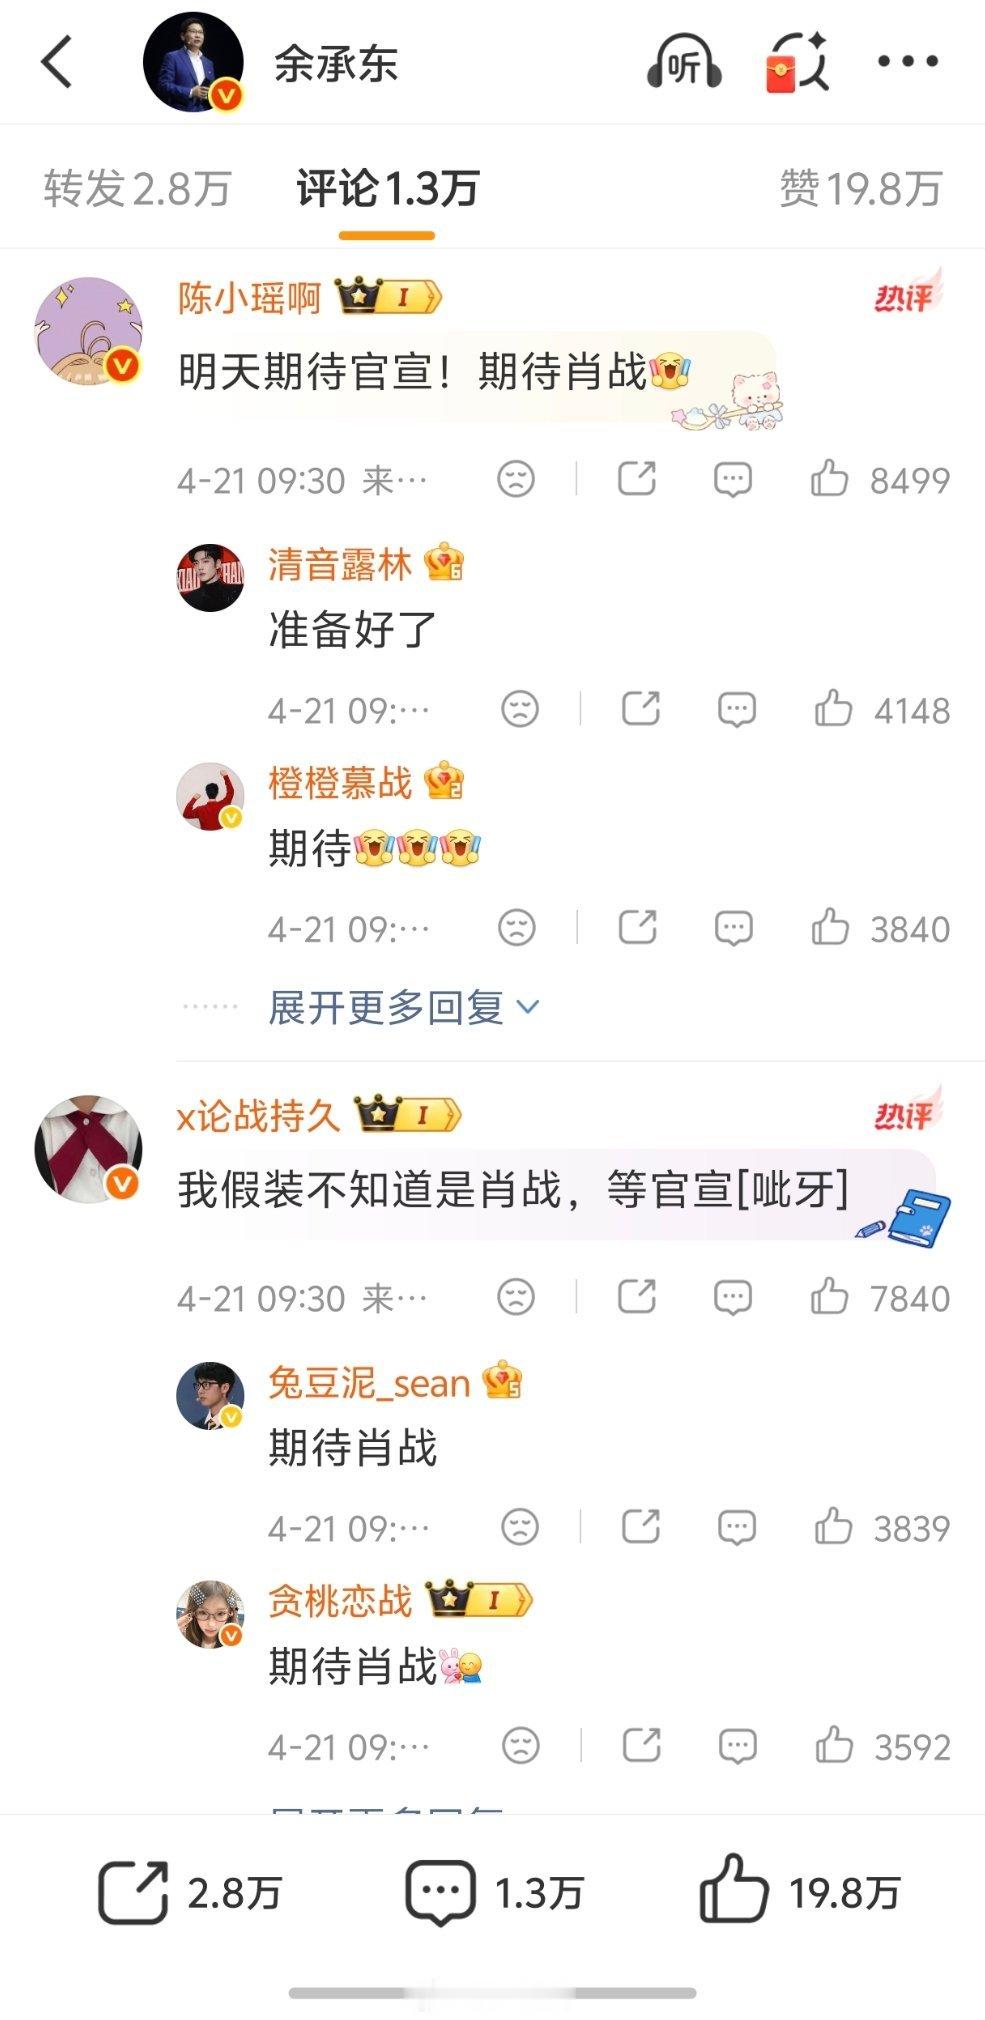Expand more replies under 陈小瑶啊's comment
Viewport: 985px width, 2020px height.
point(404,1007)
